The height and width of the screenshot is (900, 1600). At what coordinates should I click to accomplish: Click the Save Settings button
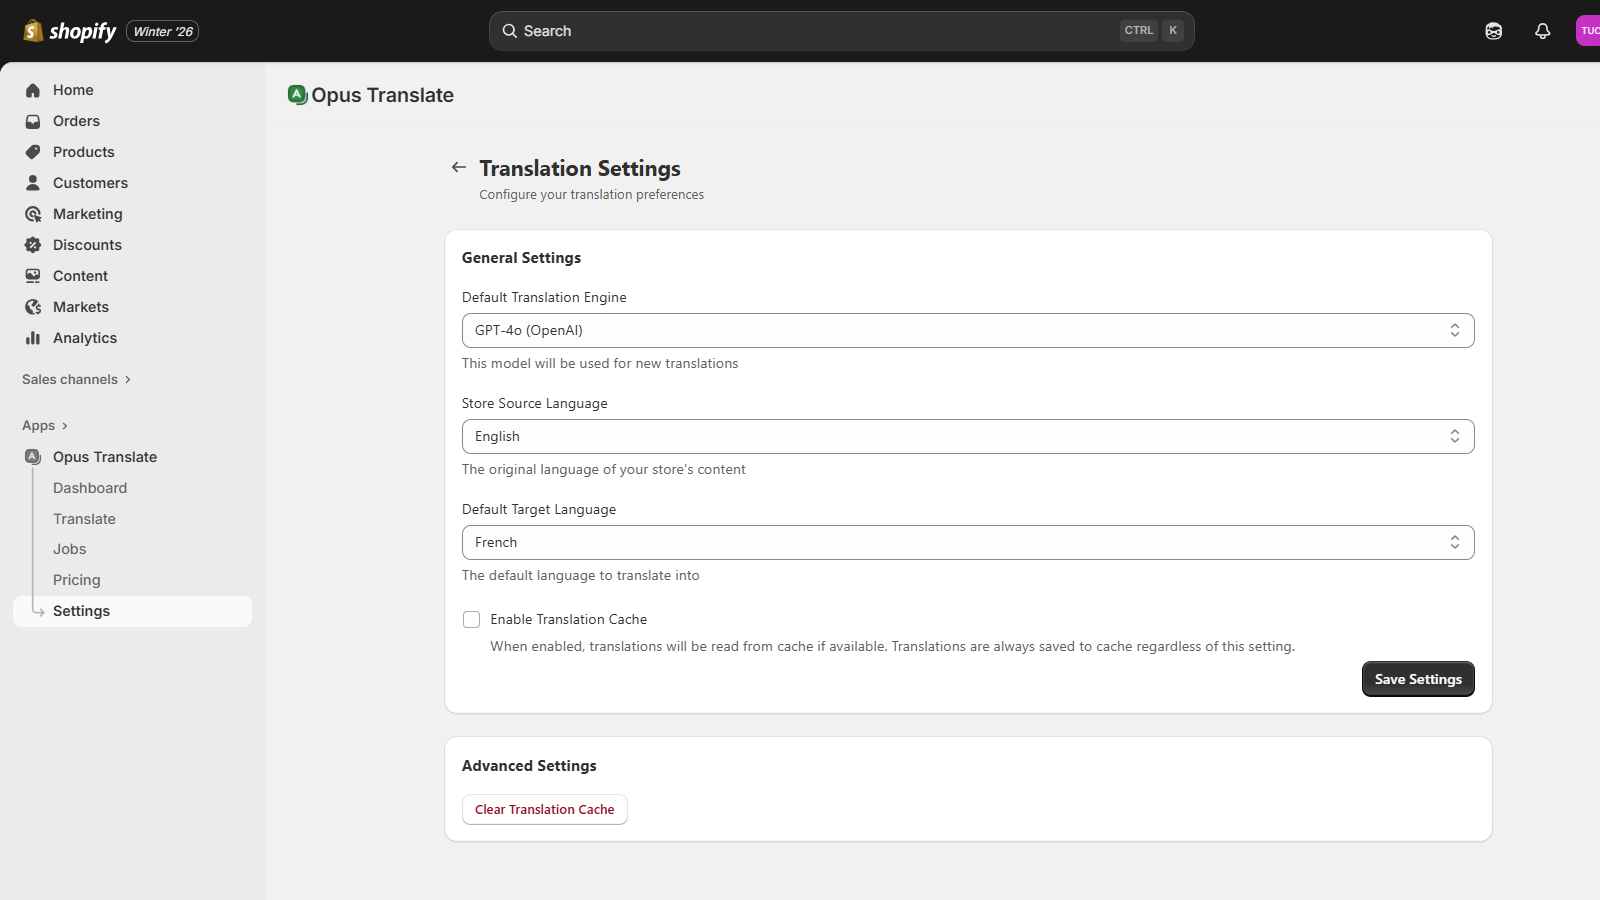pos(1417,679)
